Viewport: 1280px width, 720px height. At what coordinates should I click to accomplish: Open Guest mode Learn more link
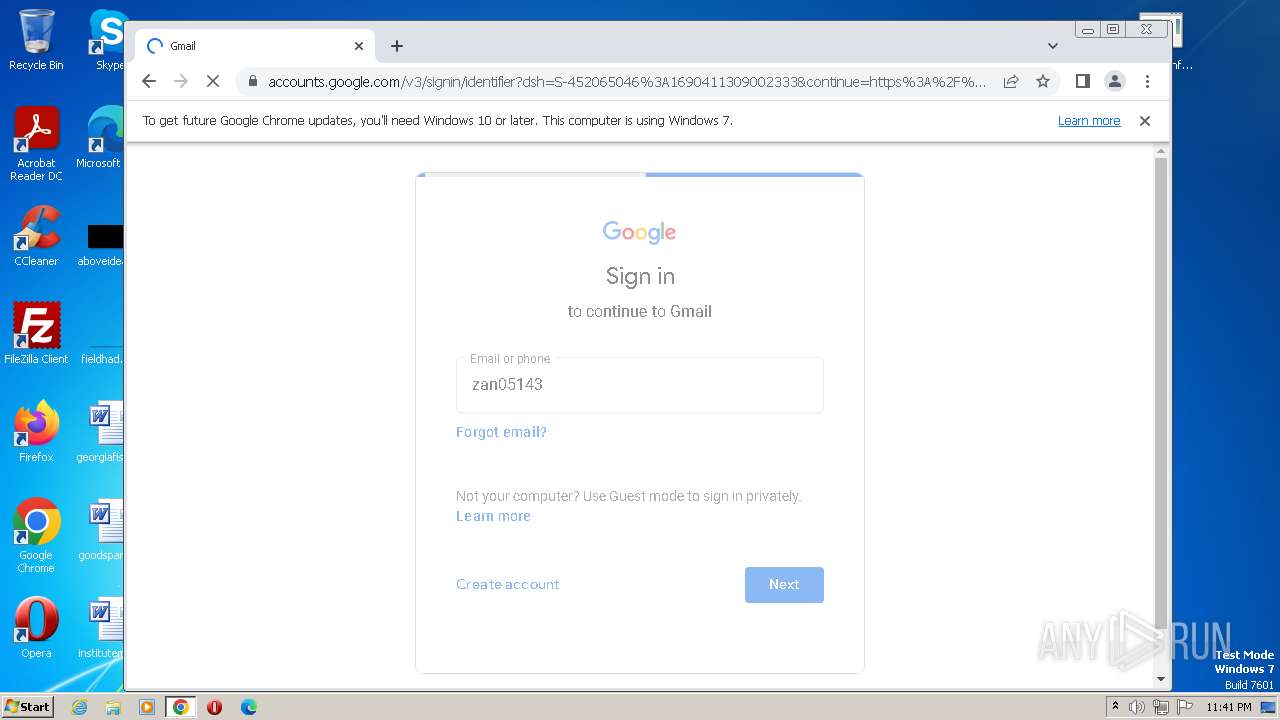coord(493,516)
